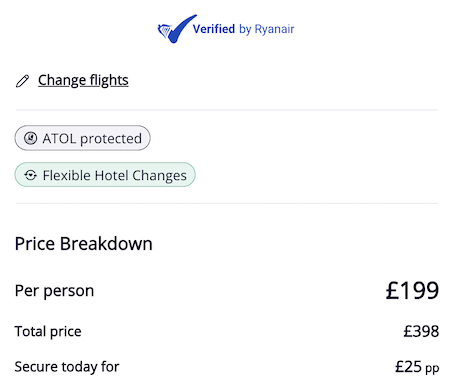Click the Total price label

click(x=48, y=332)
